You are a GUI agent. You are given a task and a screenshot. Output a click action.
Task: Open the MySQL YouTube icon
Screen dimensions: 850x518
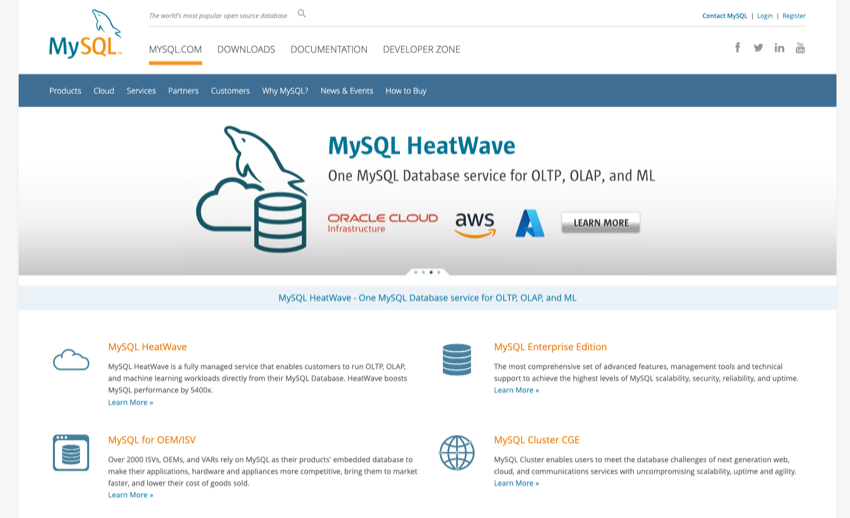tap(800, 48)
